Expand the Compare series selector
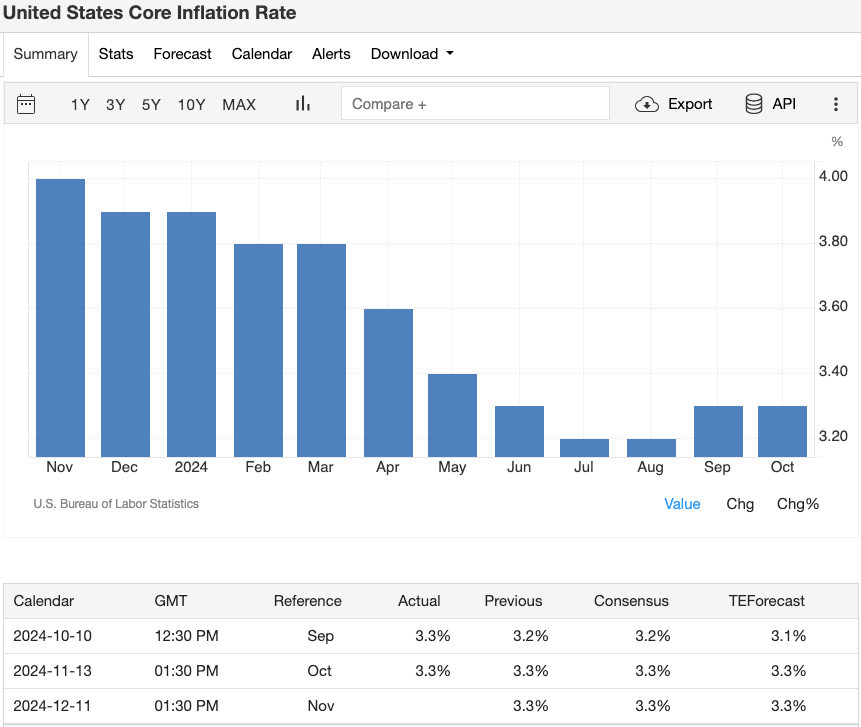 tap(475, 103)
